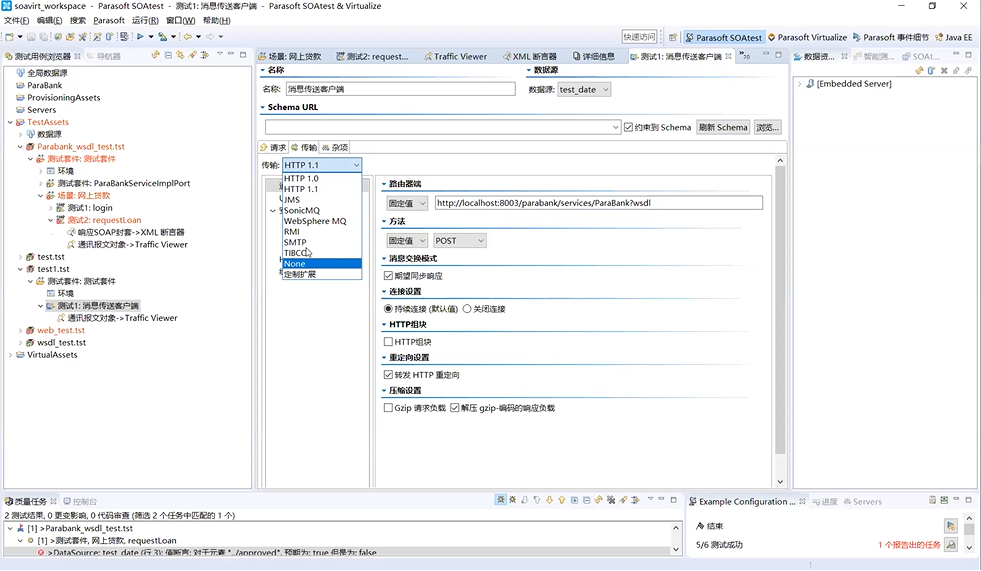Click the collapse-all icon in test case browser
Screen dimensions: 981x571
[168, 55]
